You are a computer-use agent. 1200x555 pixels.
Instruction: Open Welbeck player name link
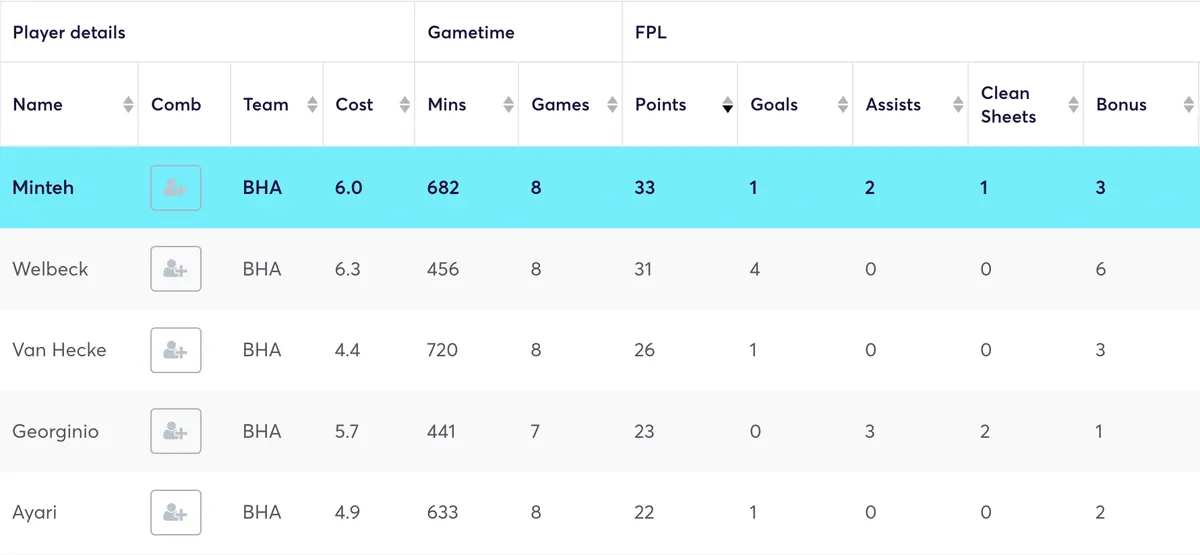[50, 269]
